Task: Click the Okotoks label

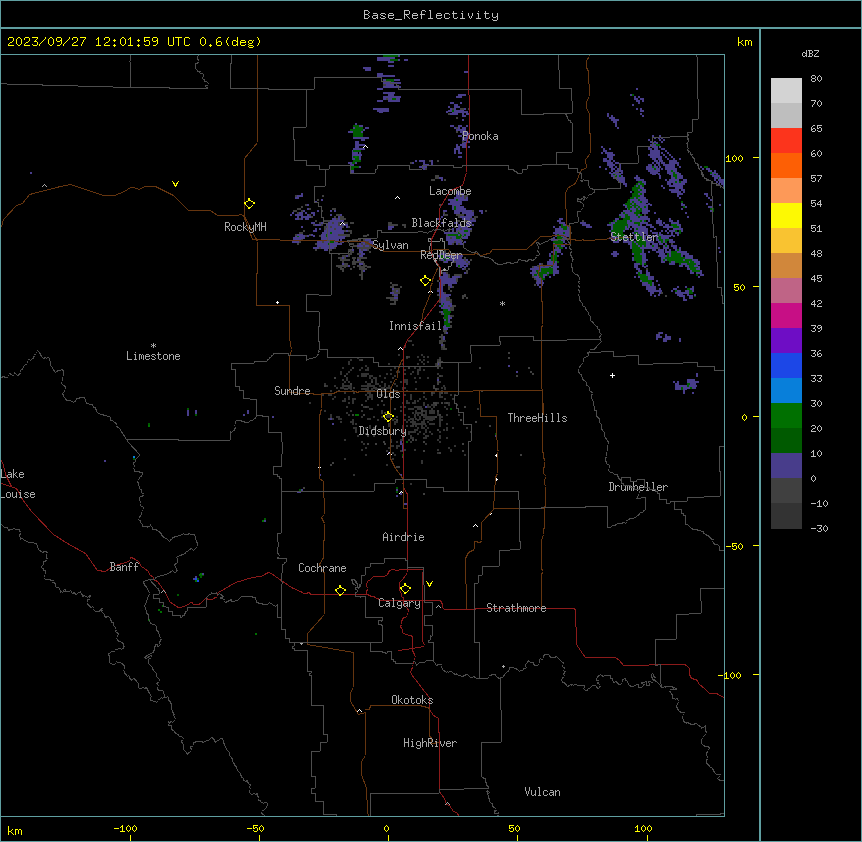Action: click(412, 700)
